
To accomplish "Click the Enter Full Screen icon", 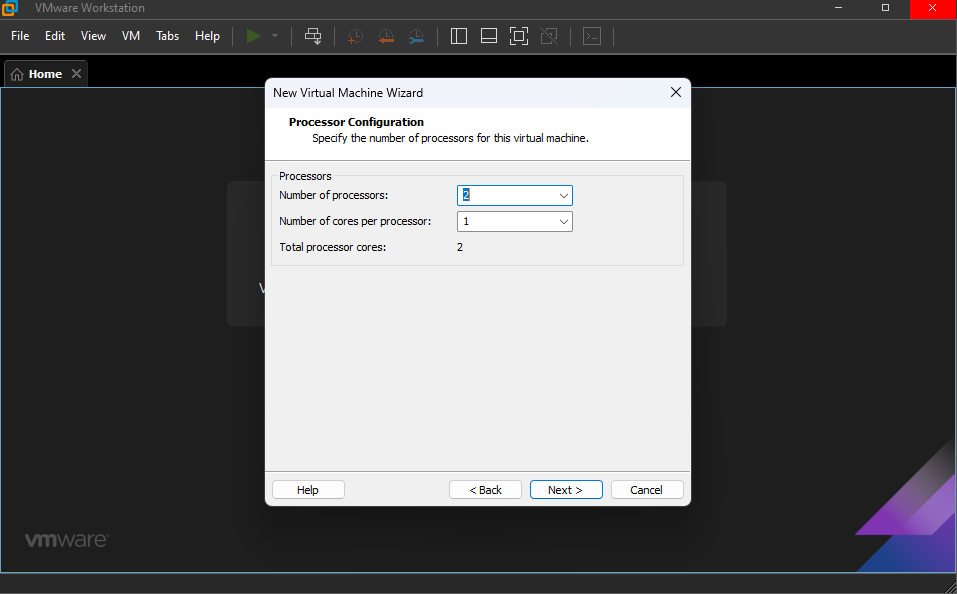I will tap(519, 36).
